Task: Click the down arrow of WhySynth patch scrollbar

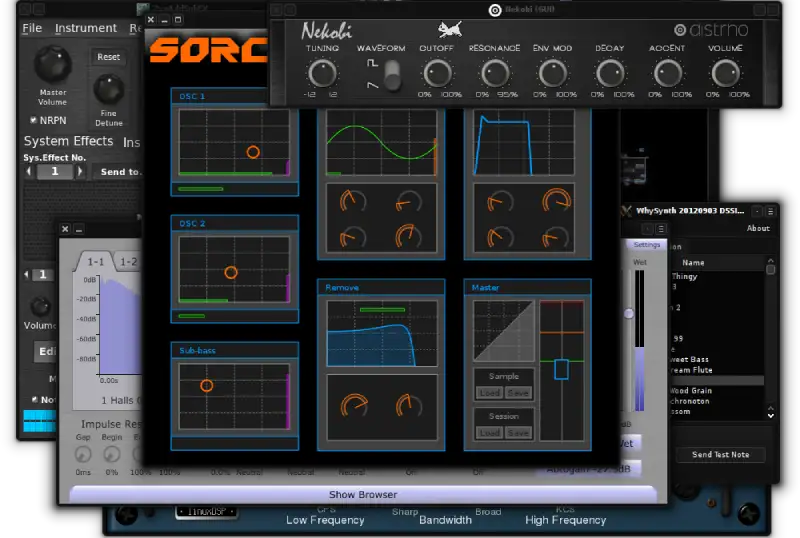Action: coord(770,416)
